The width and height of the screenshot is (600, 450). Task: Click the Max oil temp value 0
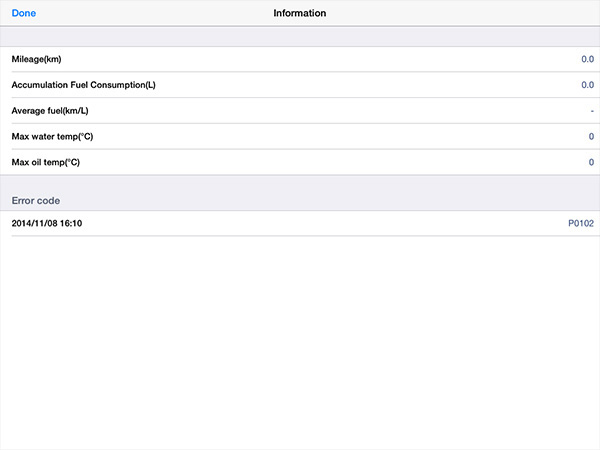tap(591, 162)
